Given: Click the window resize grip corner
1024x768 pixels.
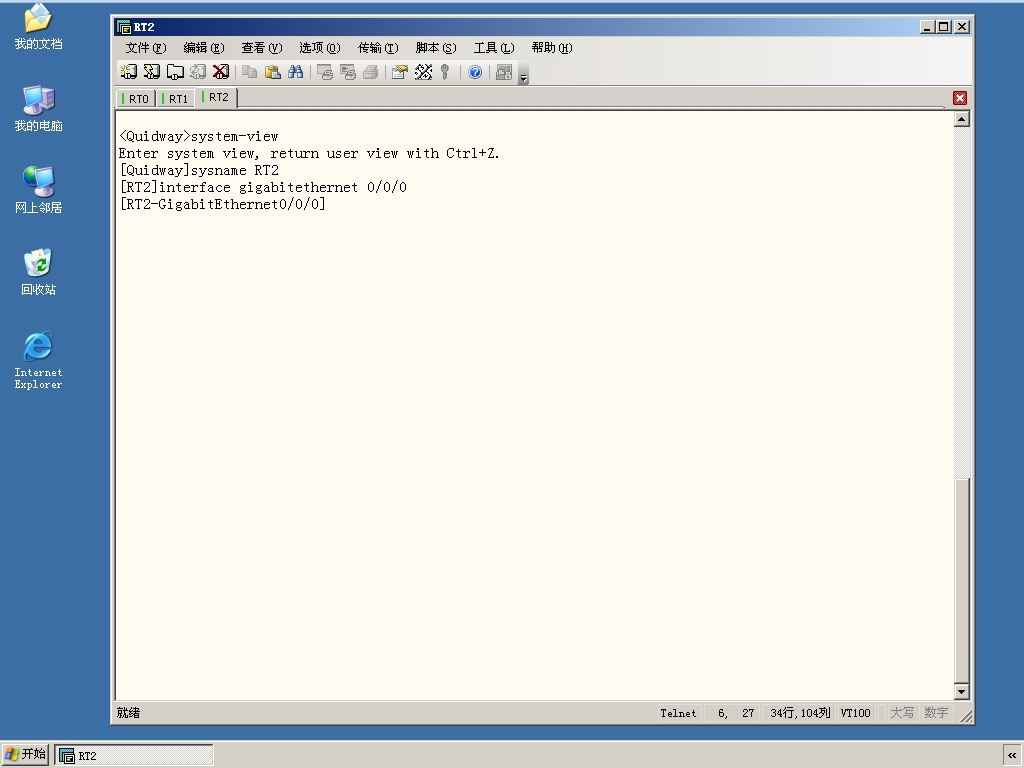Looking at the screenshot, I should [x=966, y=716].
